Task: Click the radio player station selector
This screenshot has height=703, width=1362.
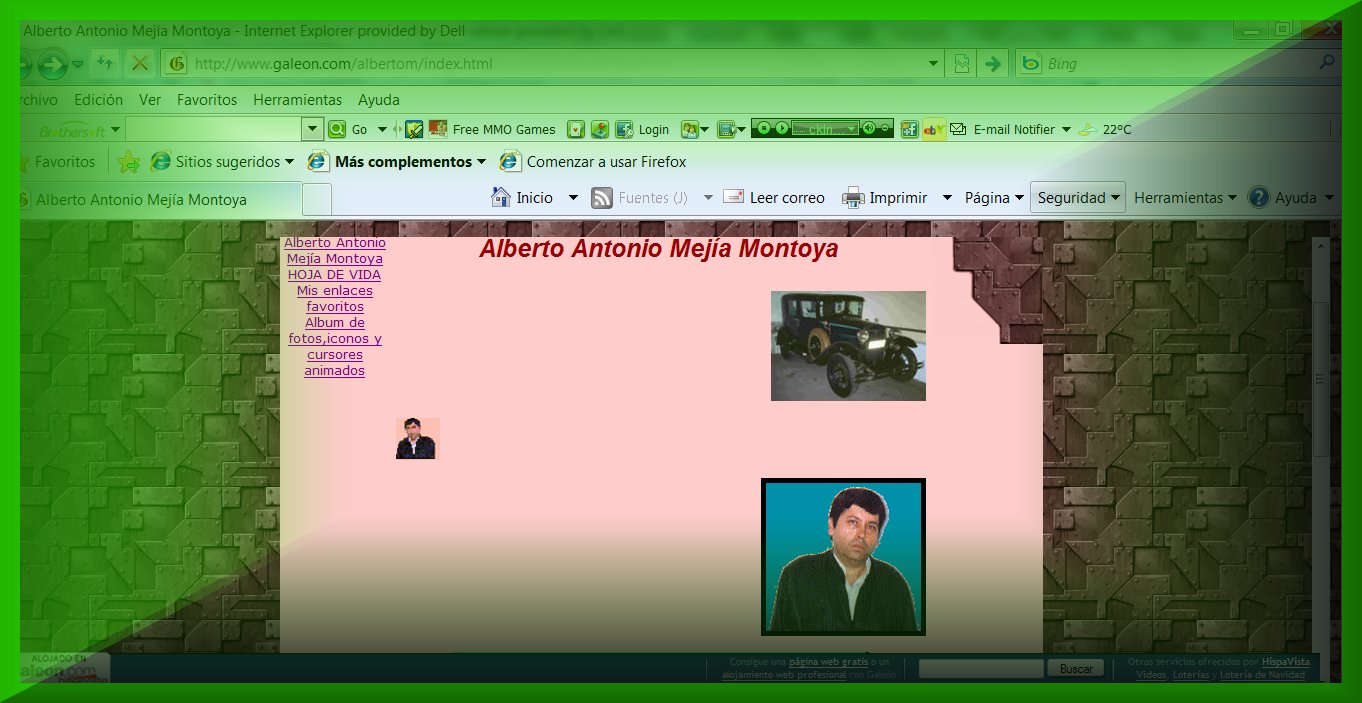Action: click(825, 128)
